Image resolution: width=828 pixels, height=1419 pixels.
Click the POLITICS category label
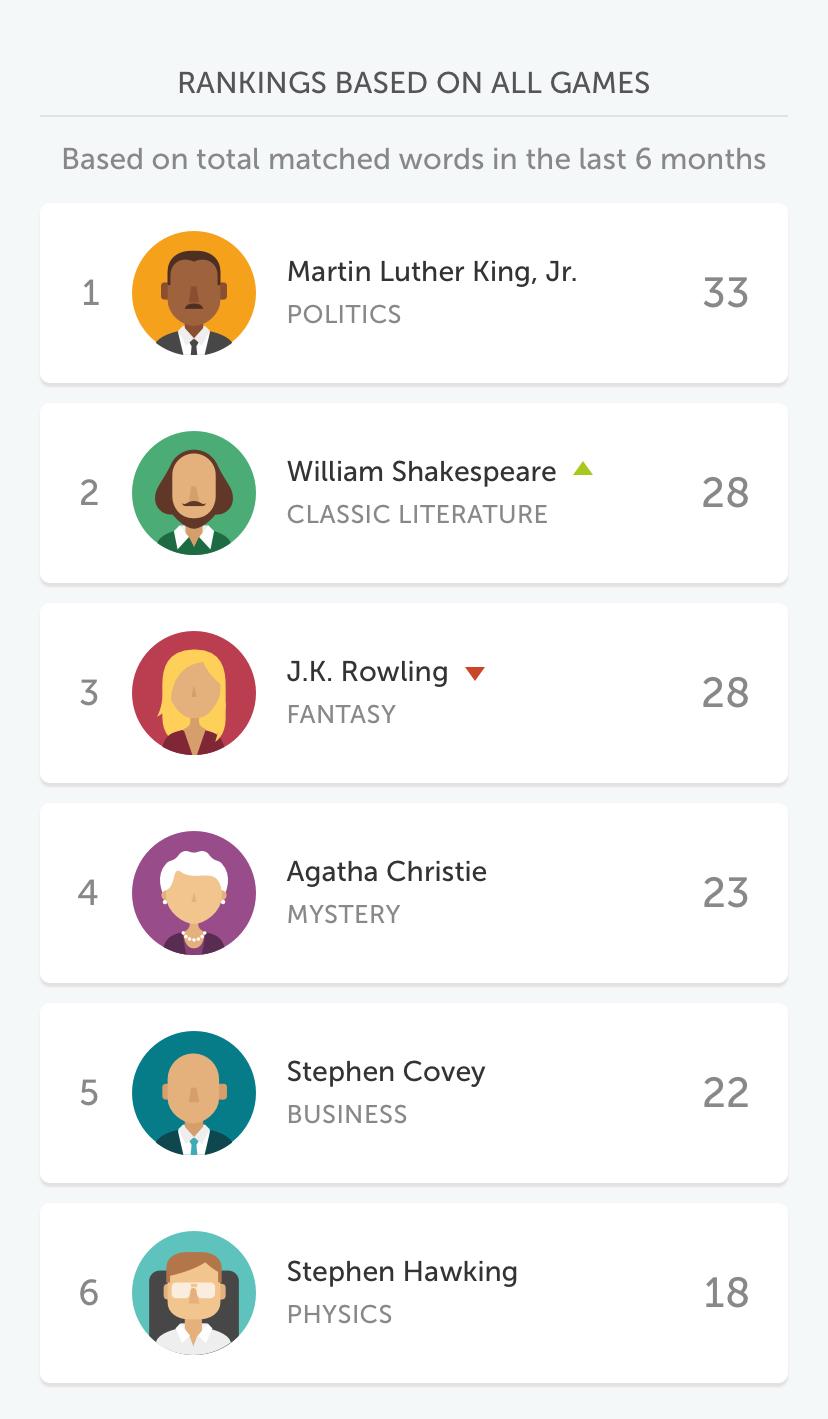coord(344,314)
